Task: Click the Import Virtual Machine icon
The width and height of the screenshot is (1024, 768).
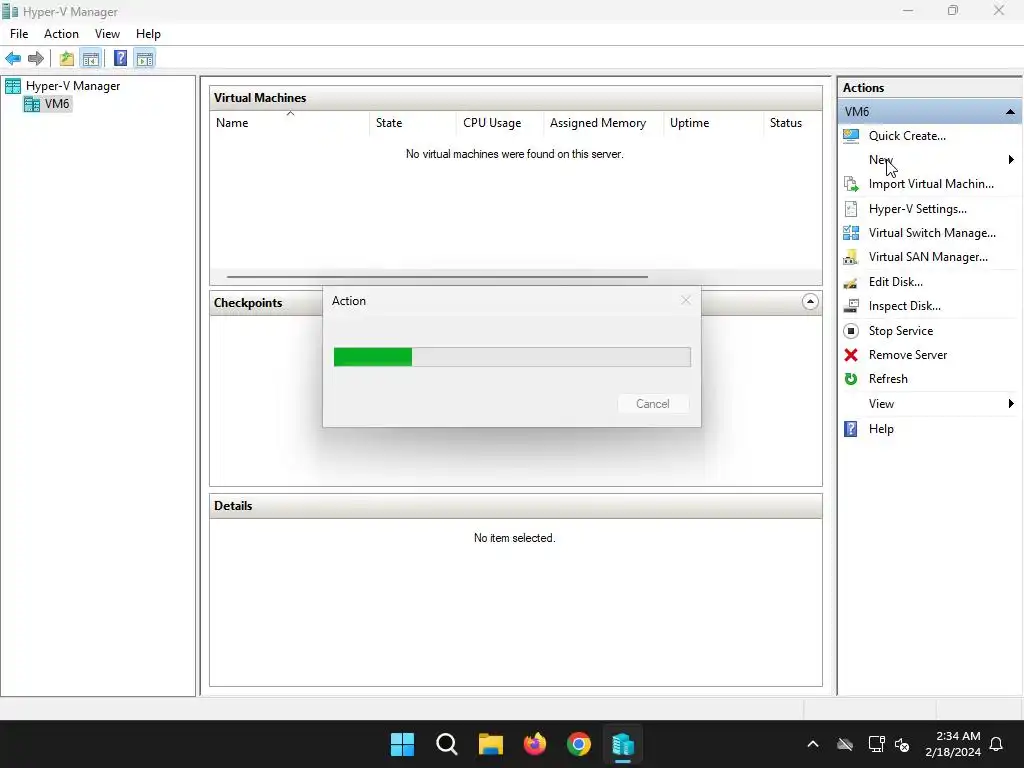Action: pos(851,184)
